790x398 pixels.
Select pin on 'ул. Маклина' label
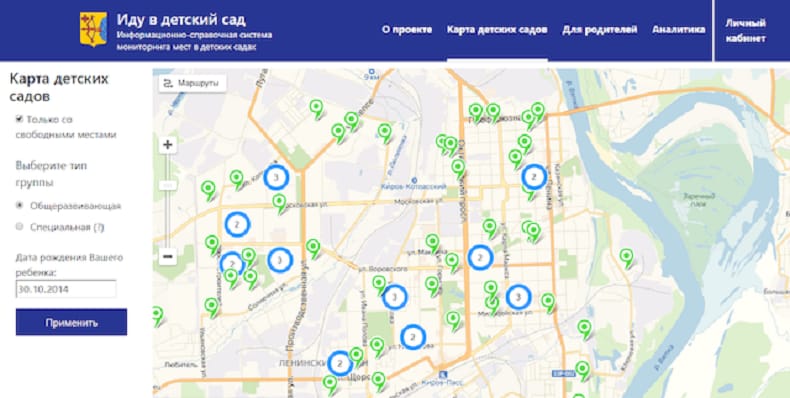pos(432,242)
